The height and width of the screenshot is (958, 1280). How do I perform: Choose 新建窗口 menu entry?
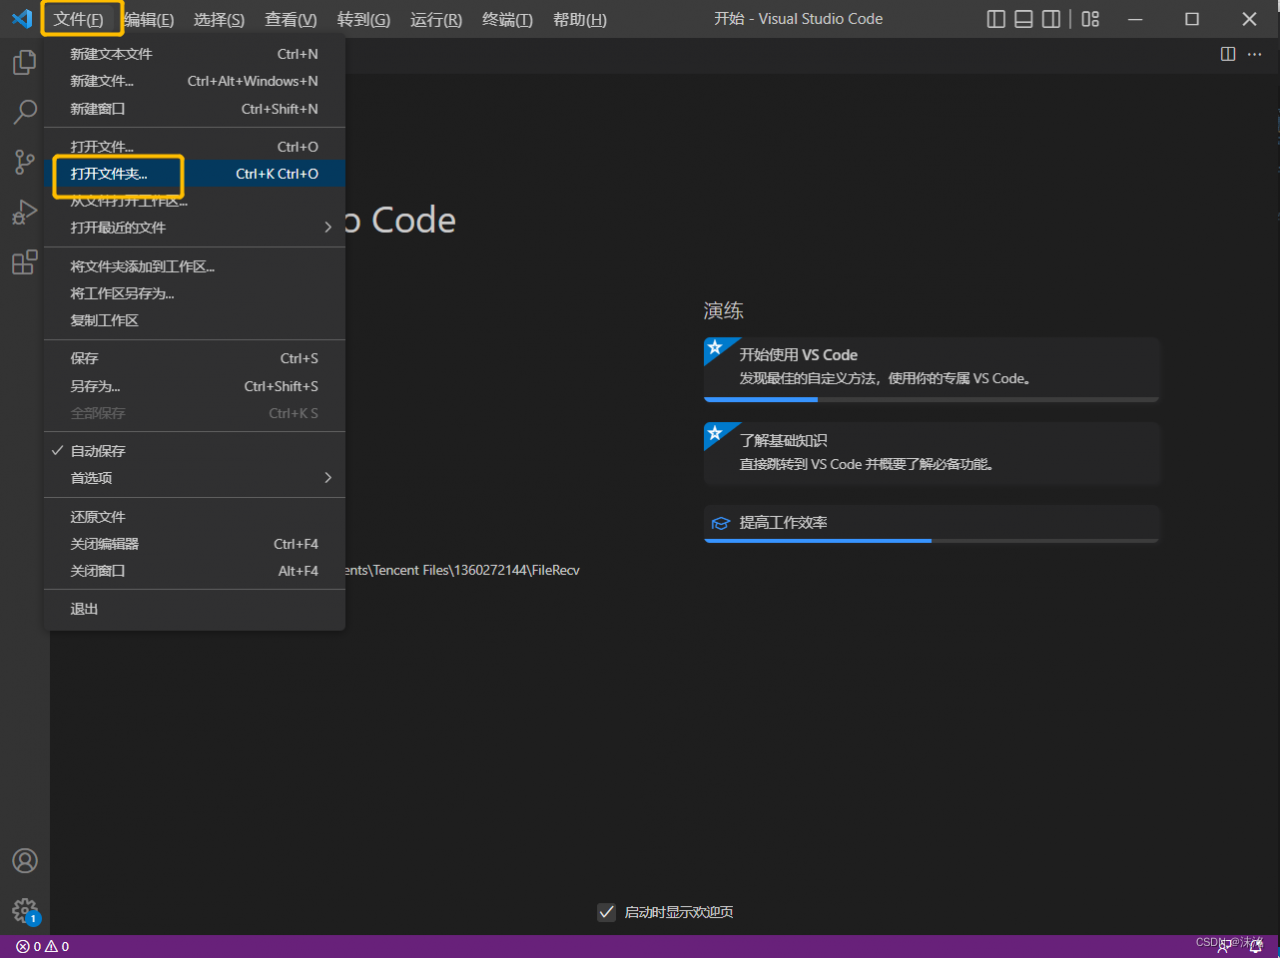tap(194, 109)
